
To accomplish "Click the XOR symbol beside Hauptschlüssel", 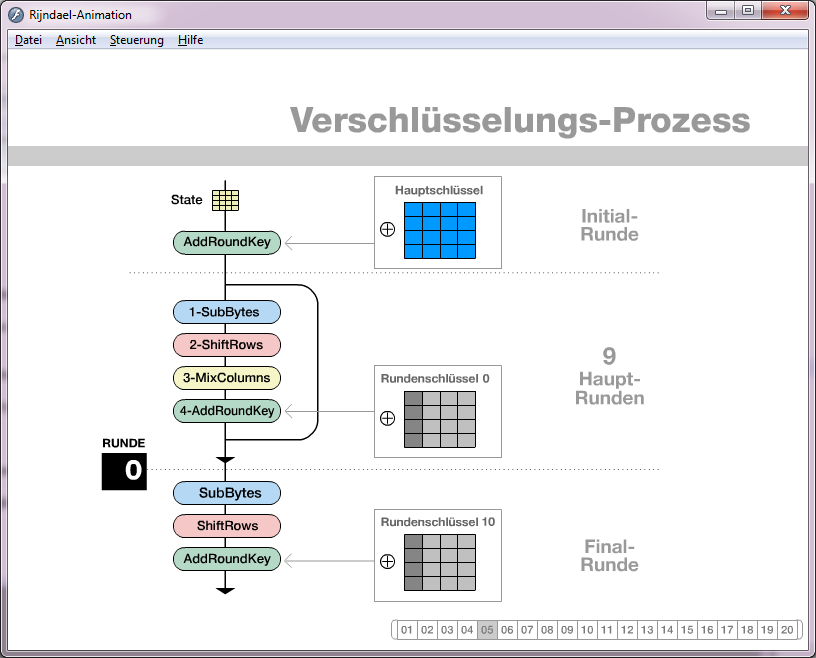I will point(387,229).
